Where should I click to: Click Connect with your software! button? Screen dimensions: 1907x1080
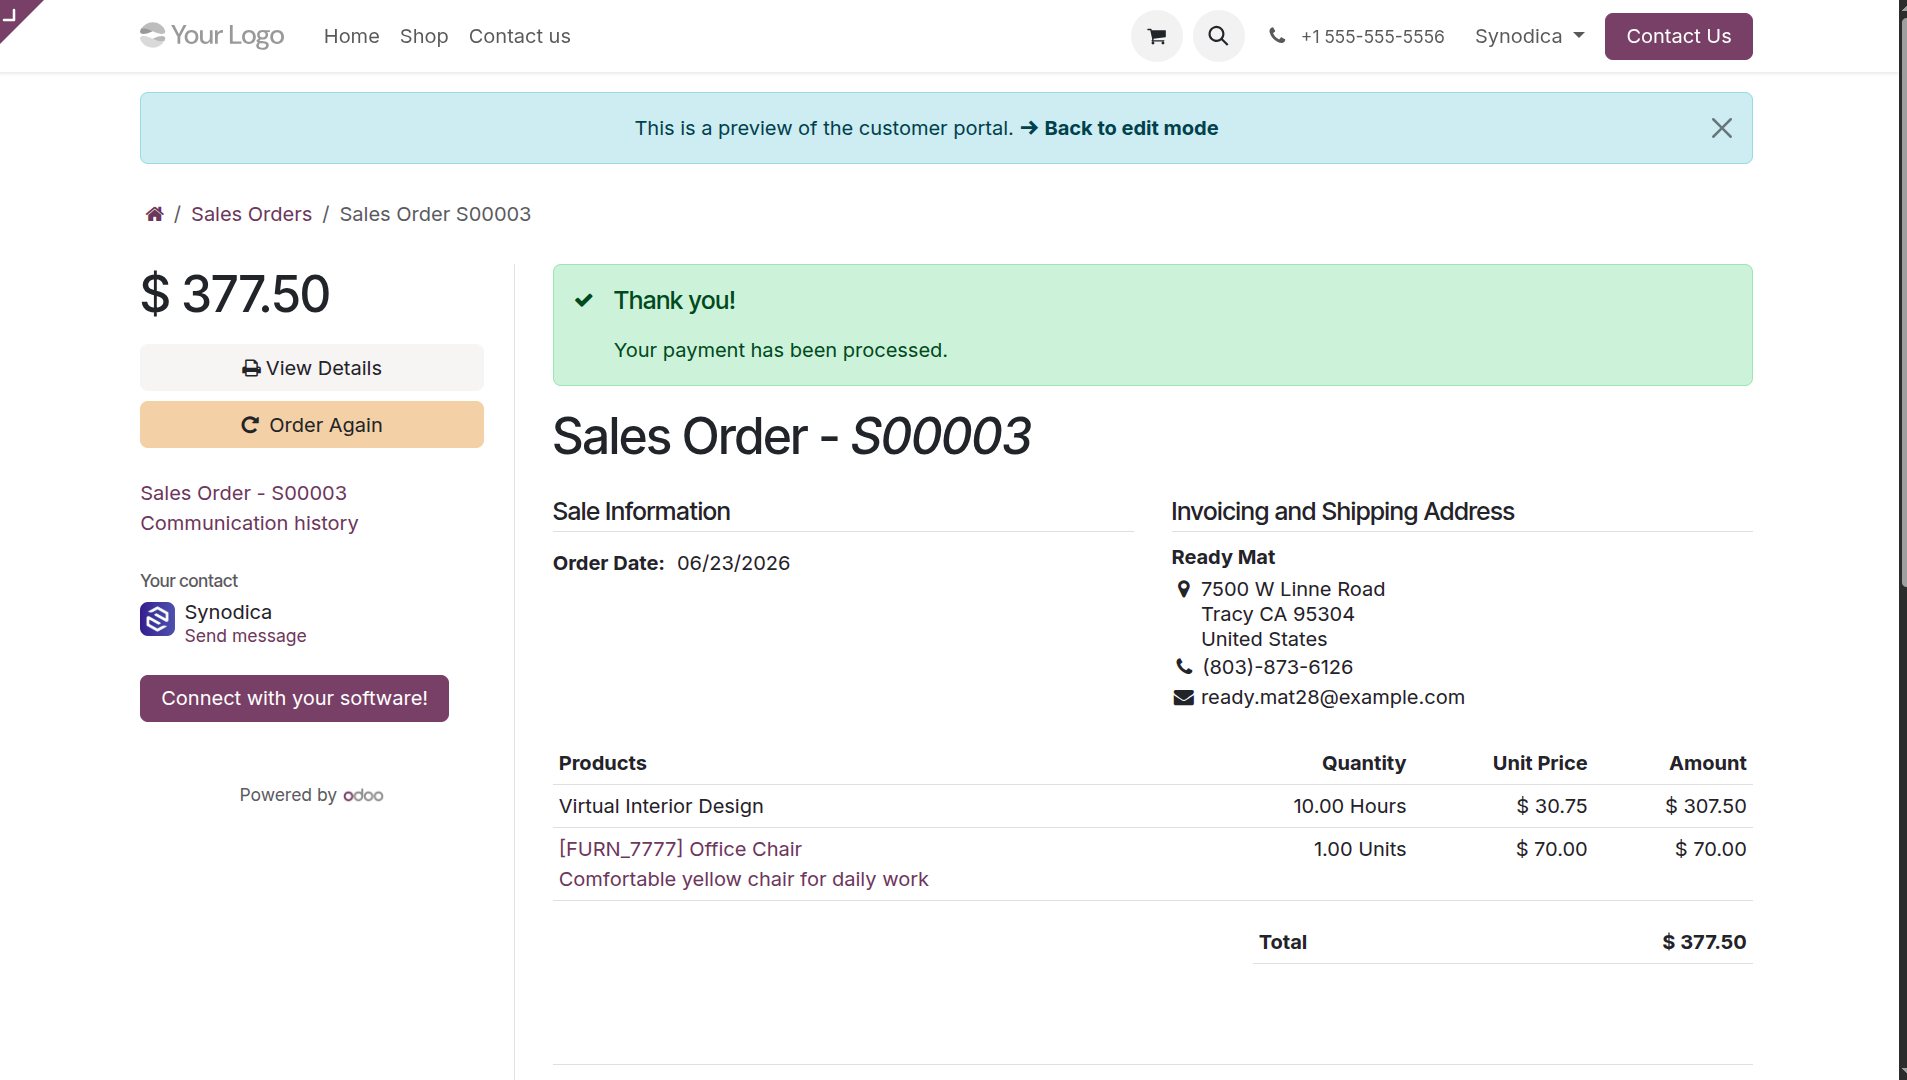[x=294, y=698]
